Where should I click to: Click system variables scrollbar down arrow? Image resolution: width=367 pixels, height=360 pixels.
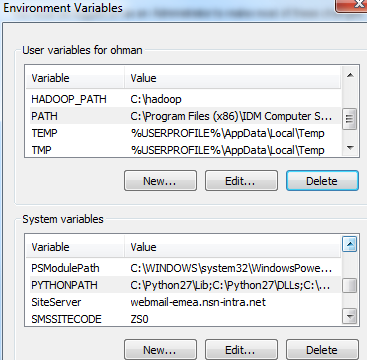(x=350, y=316)
